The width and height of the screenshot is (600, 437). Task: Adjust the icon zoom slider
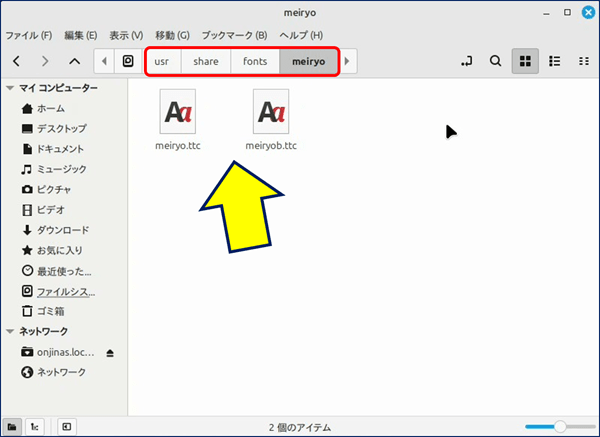click(x=560, y=426)
